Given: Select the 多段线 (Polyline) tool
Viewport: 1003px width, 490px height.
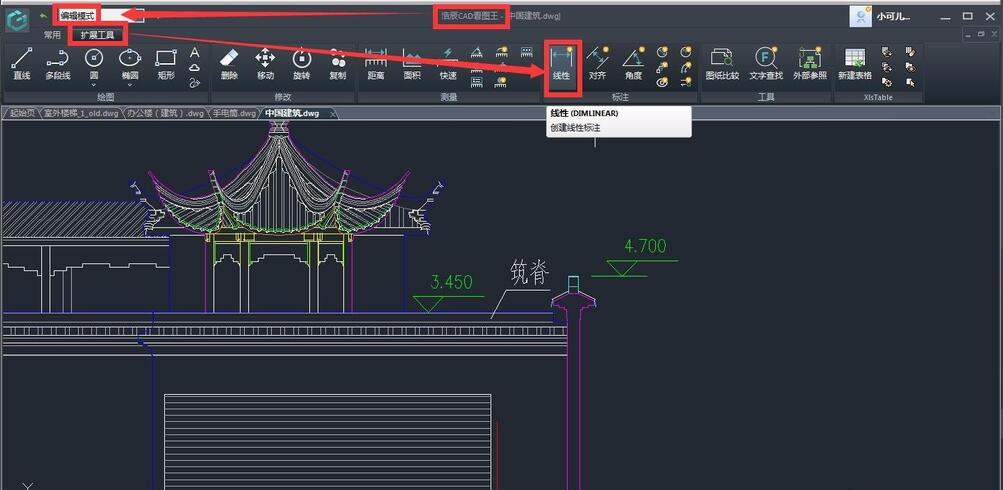Looking at the screenshot, I should (58, 63).
